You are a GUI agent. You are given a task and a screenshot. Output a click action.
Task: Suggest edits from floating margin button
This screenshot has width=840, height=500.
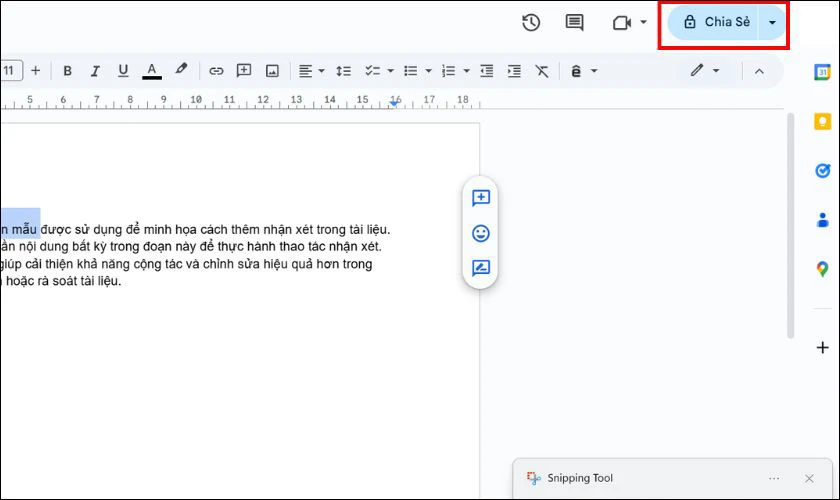click(481, 267)
